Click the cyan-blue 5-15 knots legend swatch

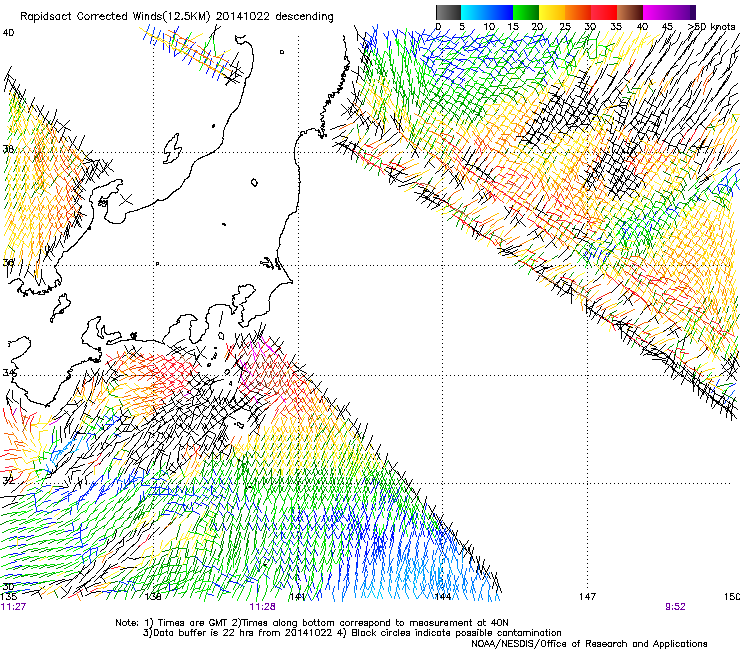[x=487, y=12]
